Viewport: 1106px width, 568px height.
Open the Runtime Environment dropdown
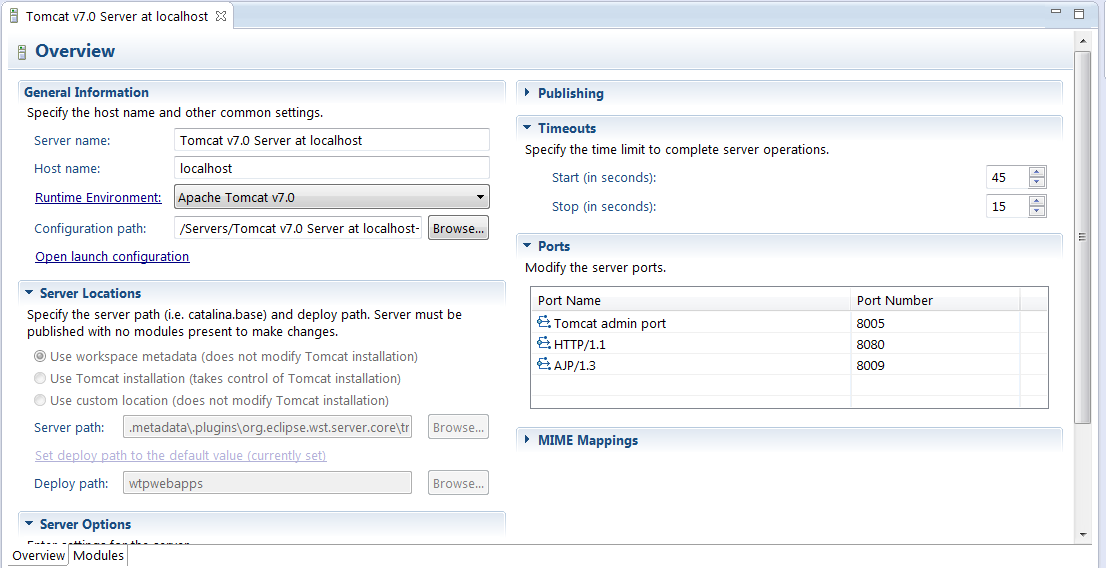pyautogui.click(x=480, y=197)
